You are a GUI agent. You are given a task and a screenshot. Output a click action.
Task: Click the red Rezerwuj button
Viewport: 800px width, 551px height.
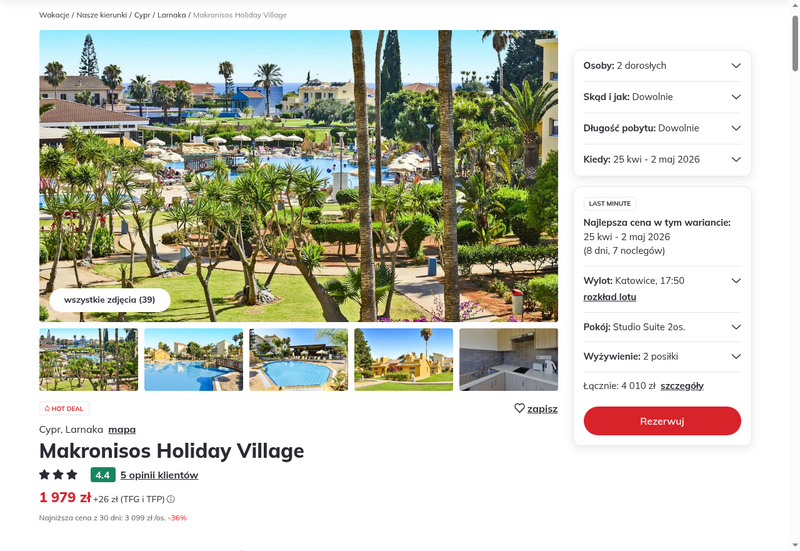pos(662,421)
